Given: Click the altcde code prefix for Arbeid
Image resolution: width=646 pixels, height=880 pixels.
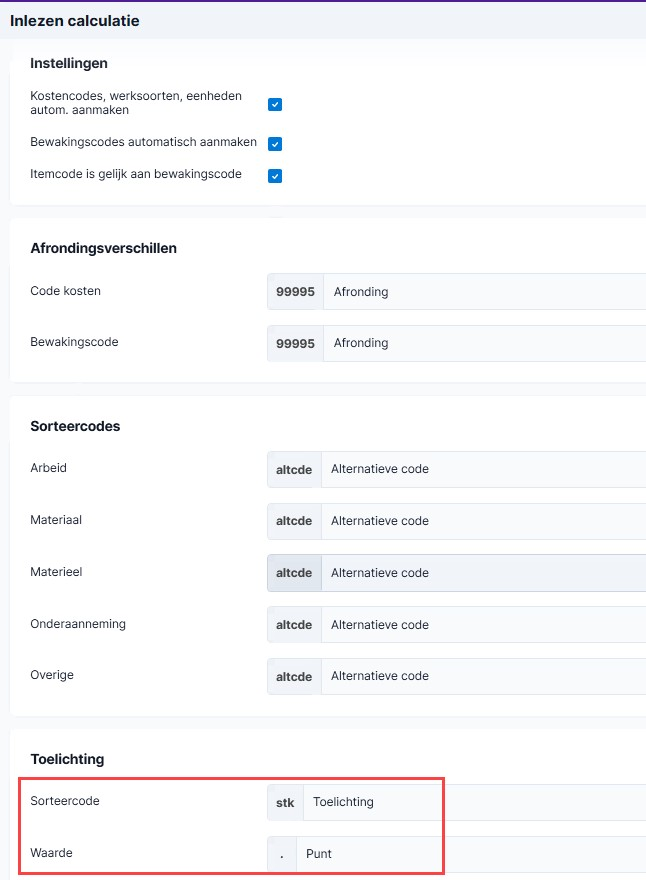Looking at the screenshot, I should pyautogui.click(x=294, y=470).
